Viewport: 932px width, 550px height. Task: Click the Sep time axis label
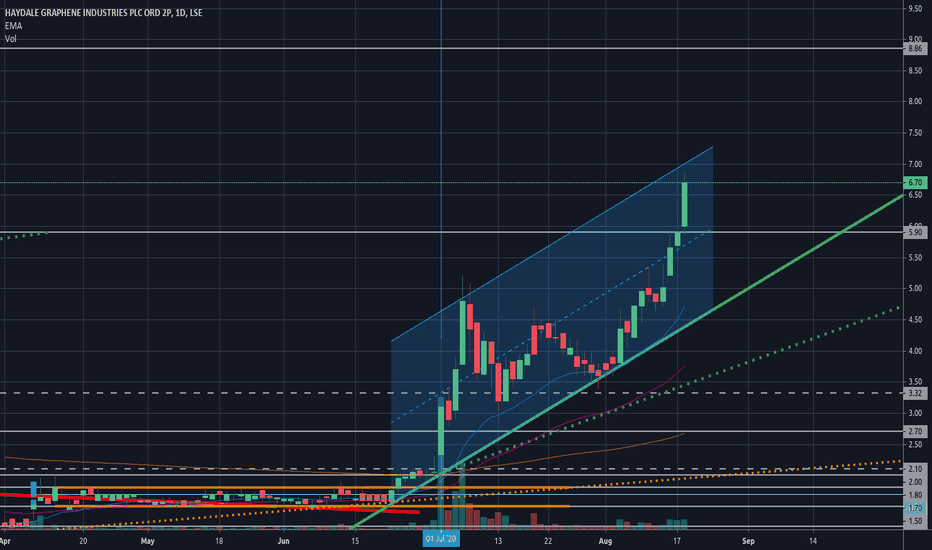coord(748,541)
